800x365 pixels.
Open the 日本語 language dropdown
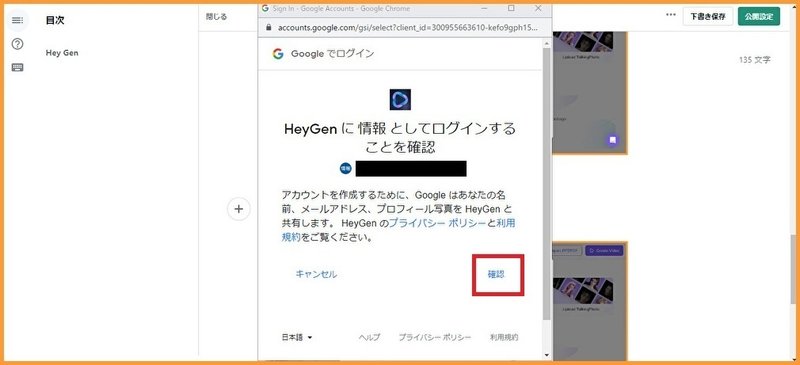pyautogui.click(x=297, y=337)
